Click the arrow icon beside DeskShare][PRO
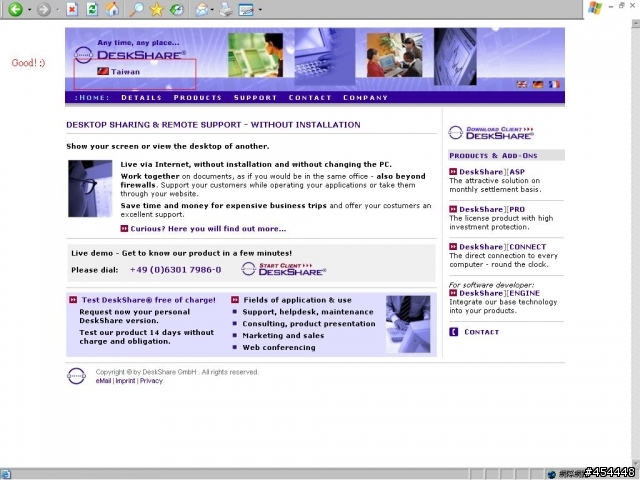The height and width of the screenshot is (480, 640). (453, 209)
